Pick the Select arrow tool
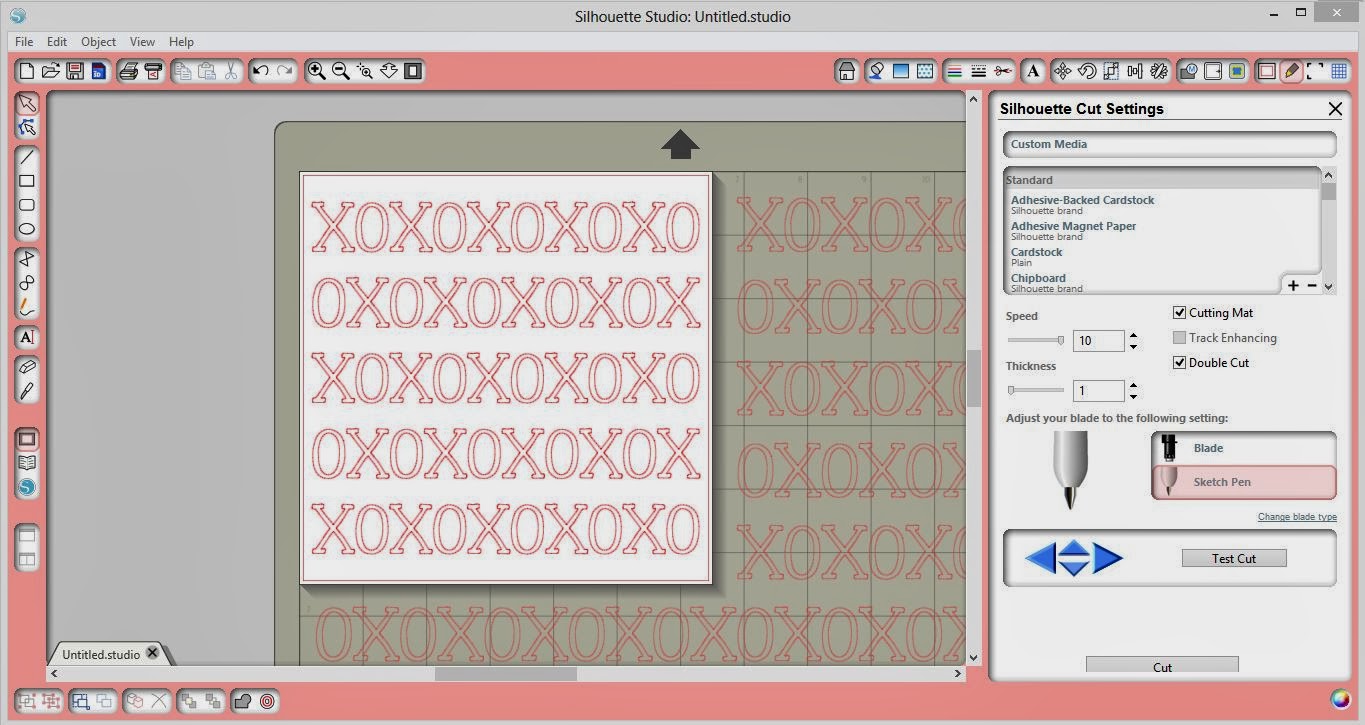The image size is (1365, 725). click(x=27, y=103)
